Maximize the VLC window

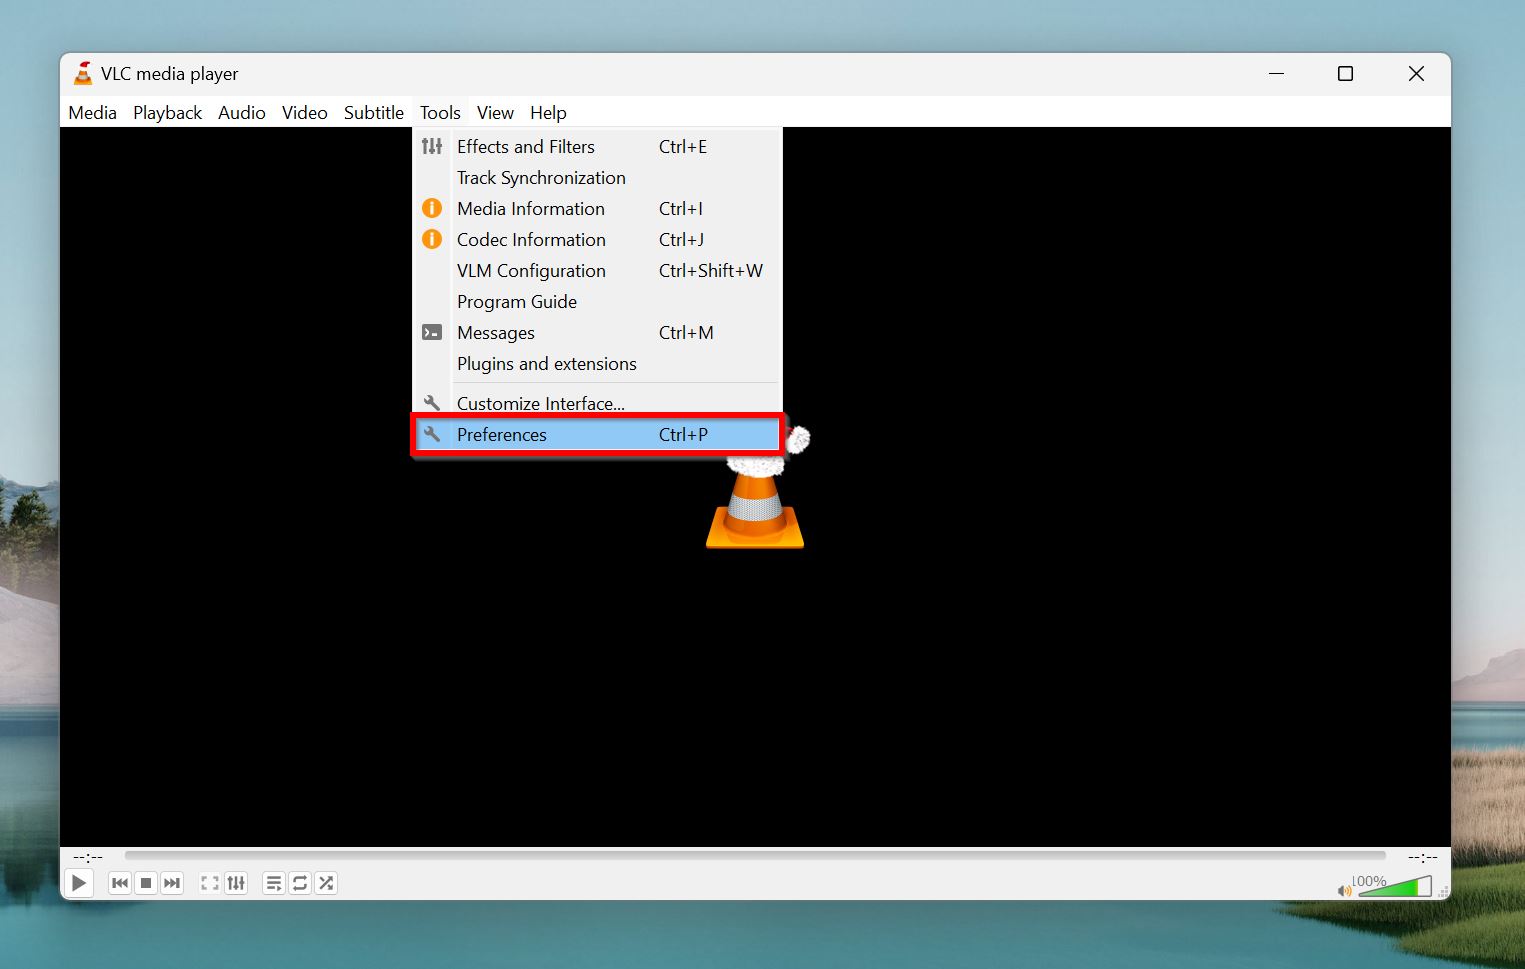click(1346, 74)
